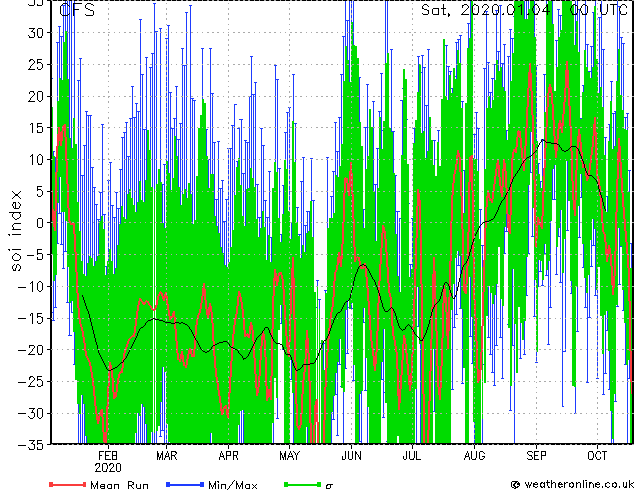The height and width of the screenshot is (490, 634).
Task: Click the y-axis value 20
Action: tap(36, 96)
